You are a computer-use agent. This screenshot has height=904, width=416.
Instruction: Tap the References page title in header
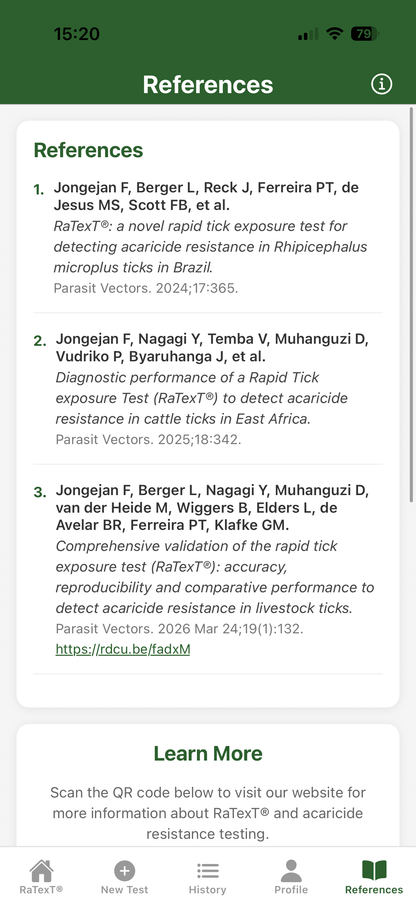208,84
